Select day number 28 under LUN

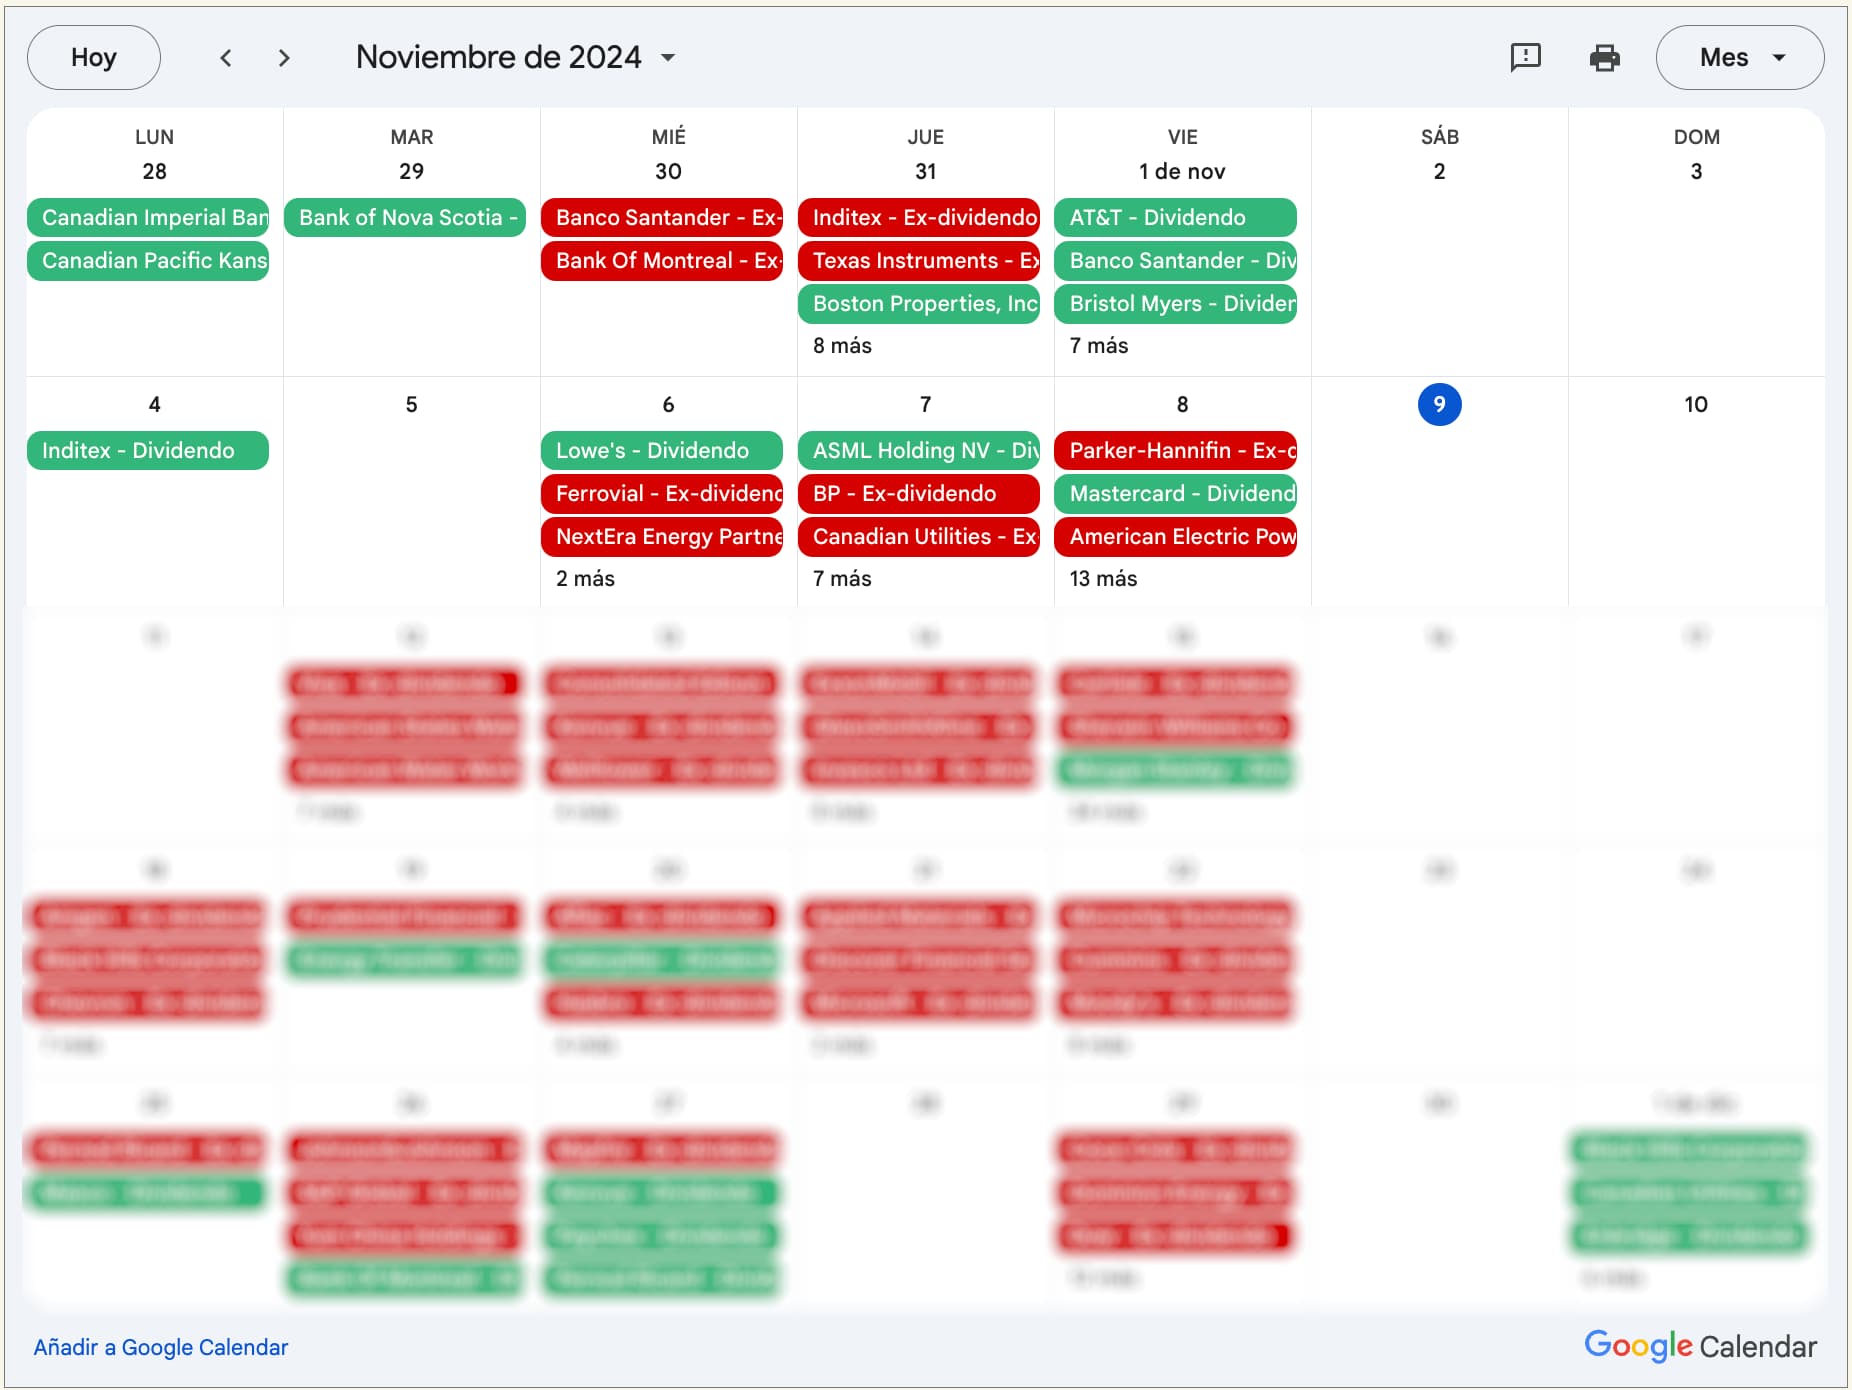click(154, 171)
